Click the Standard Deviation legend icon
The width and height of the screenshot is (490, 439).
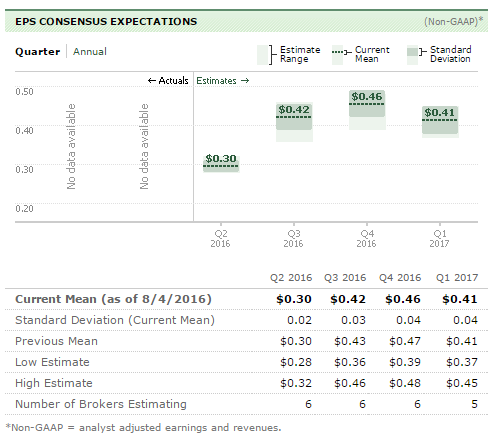click(412, 55)
